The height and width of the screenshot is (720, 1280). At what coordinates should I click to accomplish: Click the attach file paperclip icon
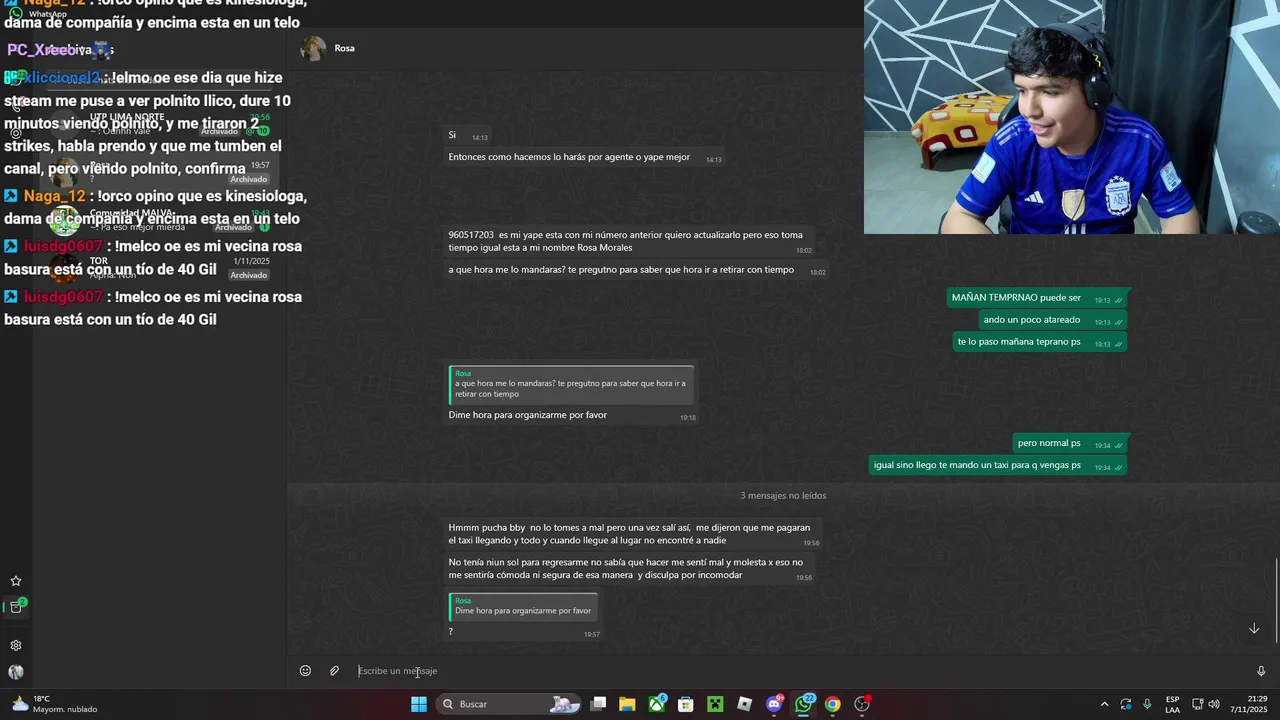pyautogui.click(x=334, y=671)
